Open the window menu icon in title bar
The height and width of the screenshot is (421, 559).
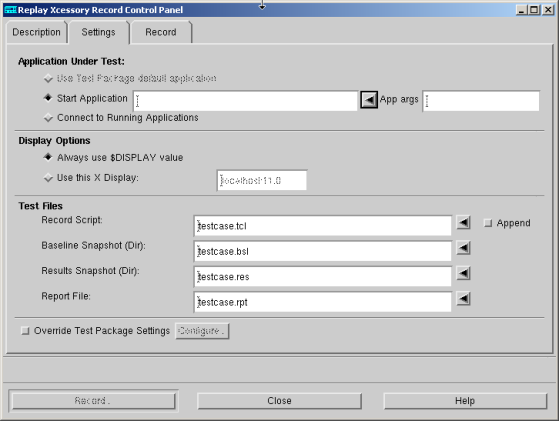(x=10, y=10)
